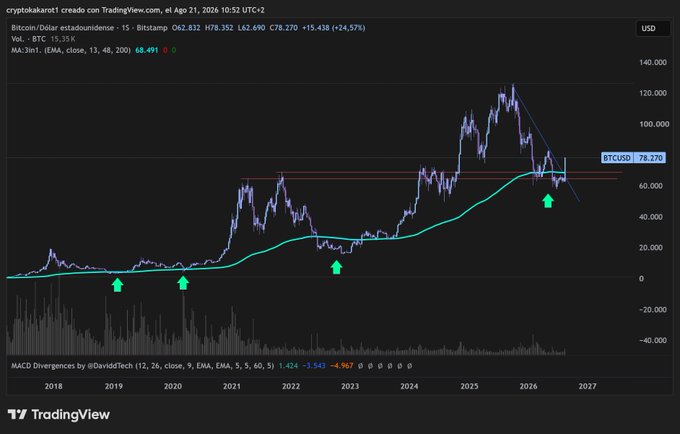Click the −20.000 price axis label
Viewport: 680px width, 434px height.
pyautogui.click(x=653, y=310)
